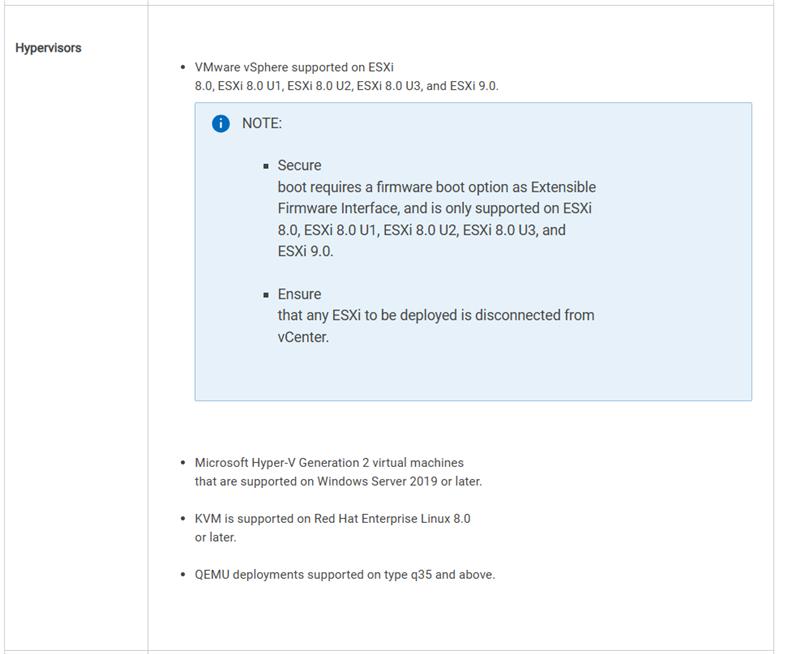Click the Microsoft Hyper-V Generation 2 line
The width and height of the screenshot is (800, 654).
click(x=329, y=462)
